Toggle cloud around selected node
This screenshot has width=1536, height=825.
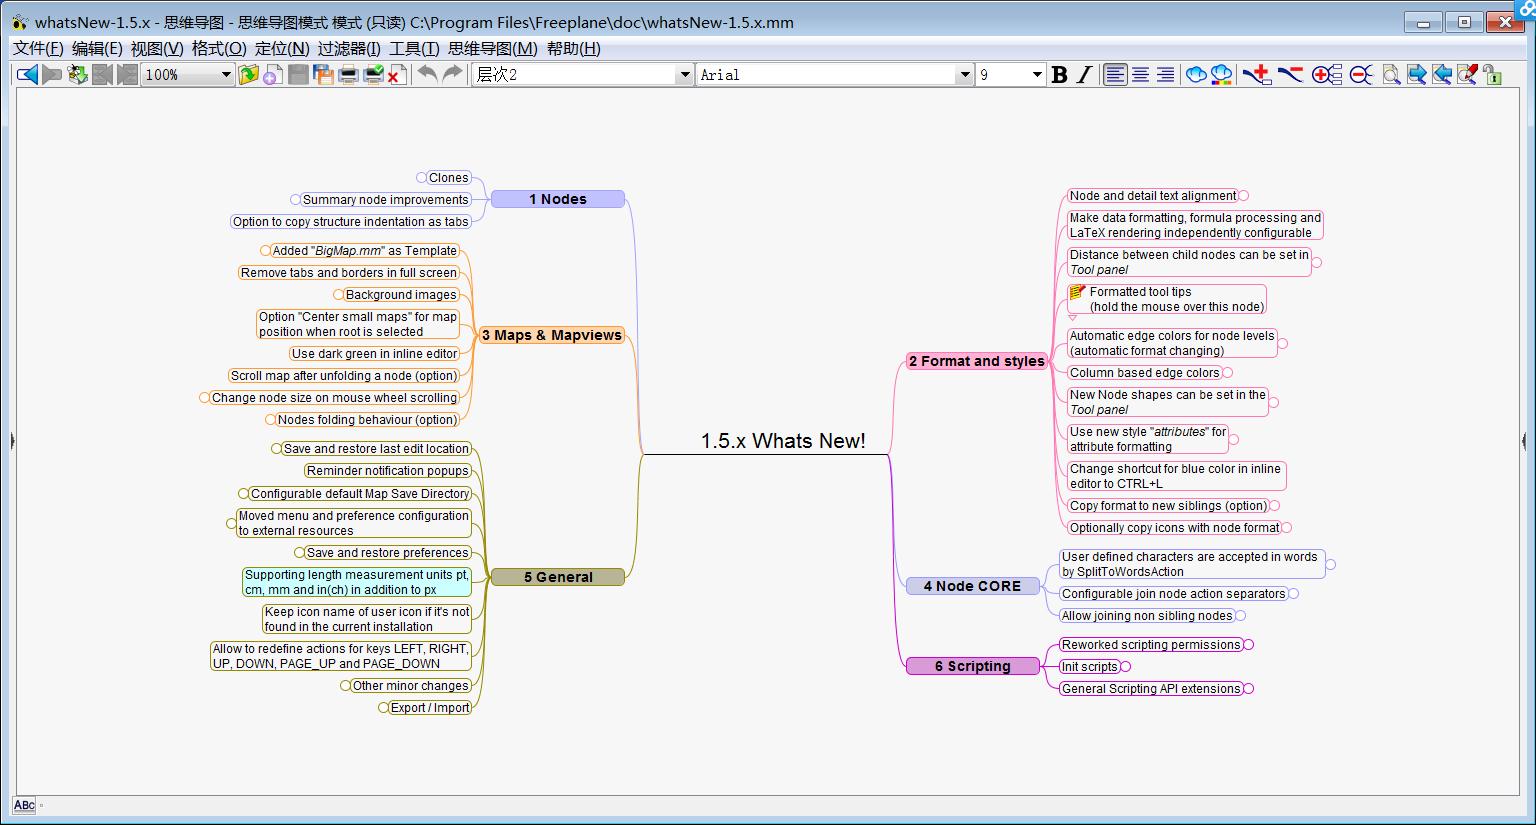pos(1196,74)
